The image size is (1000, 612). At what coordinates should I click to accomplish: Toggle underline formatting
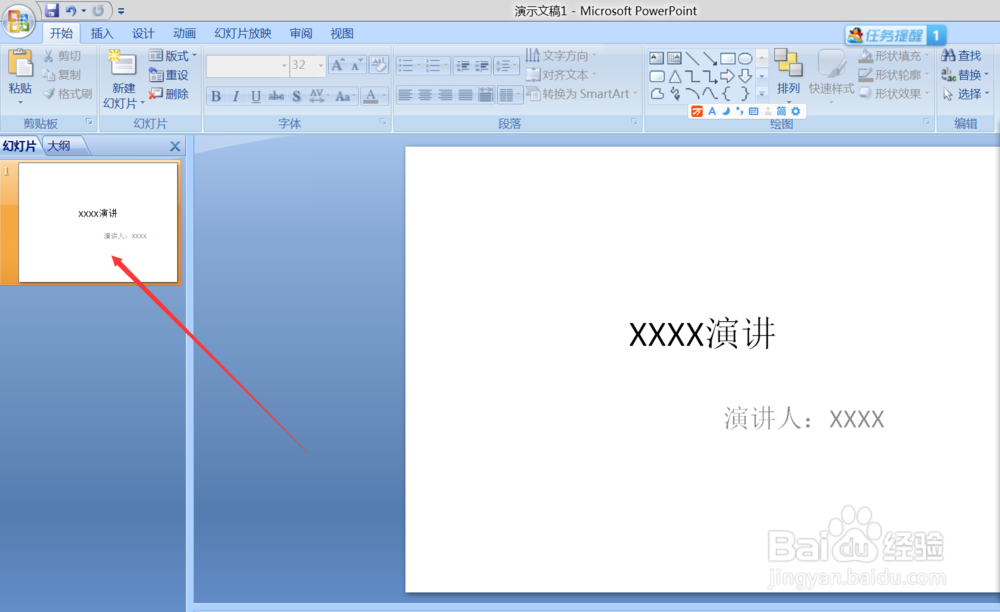tap(254, 94)
